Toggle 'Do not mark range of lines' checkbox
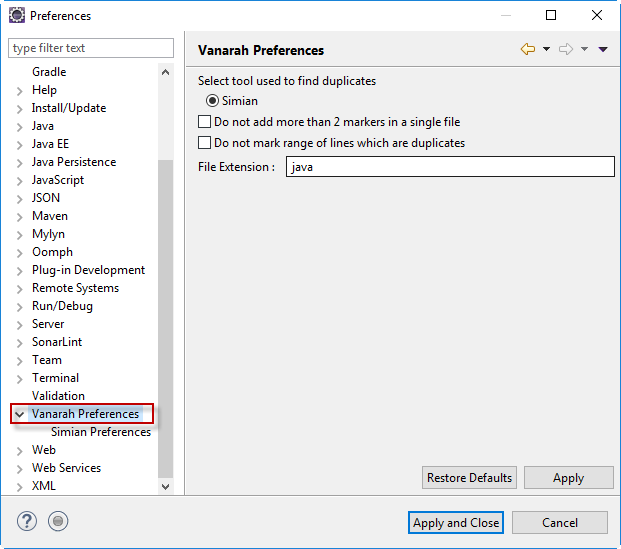621x549 pixels. point(205,143)
